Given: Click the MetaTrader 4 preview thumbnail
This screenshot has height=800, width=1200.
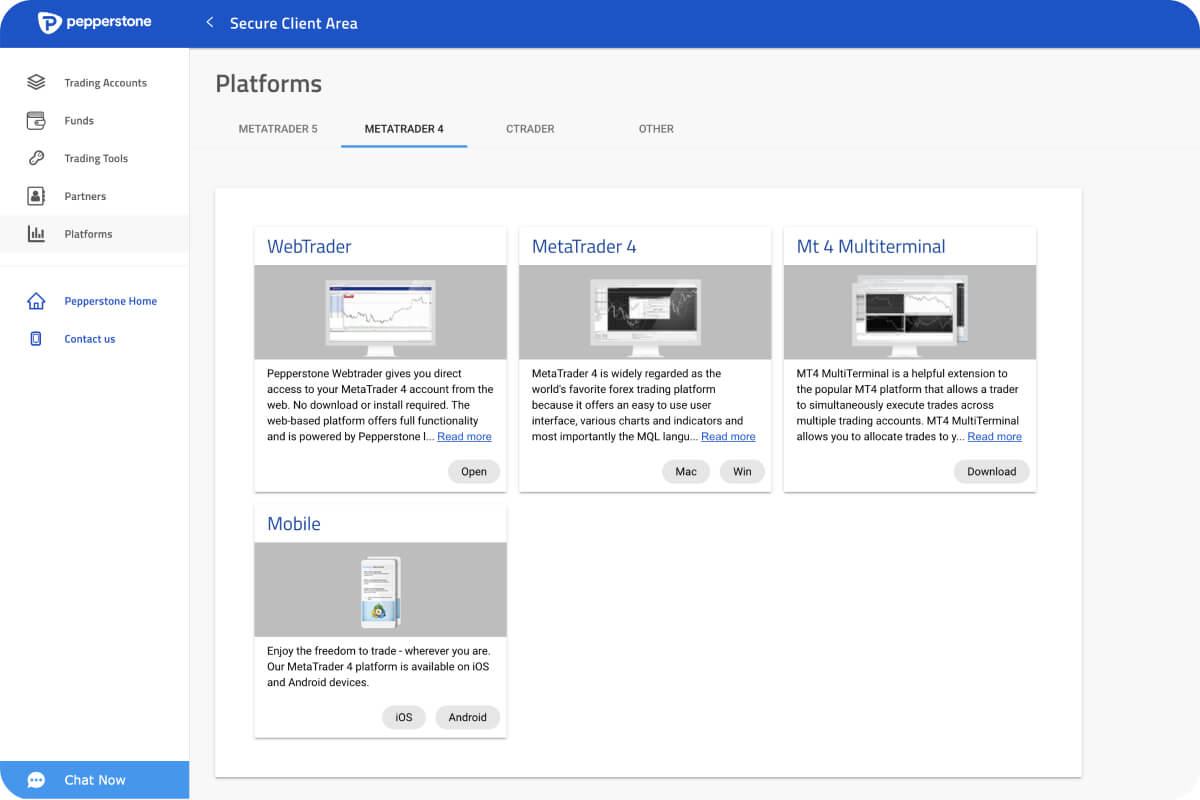Looking at the screenshot, I should point(645,312).
